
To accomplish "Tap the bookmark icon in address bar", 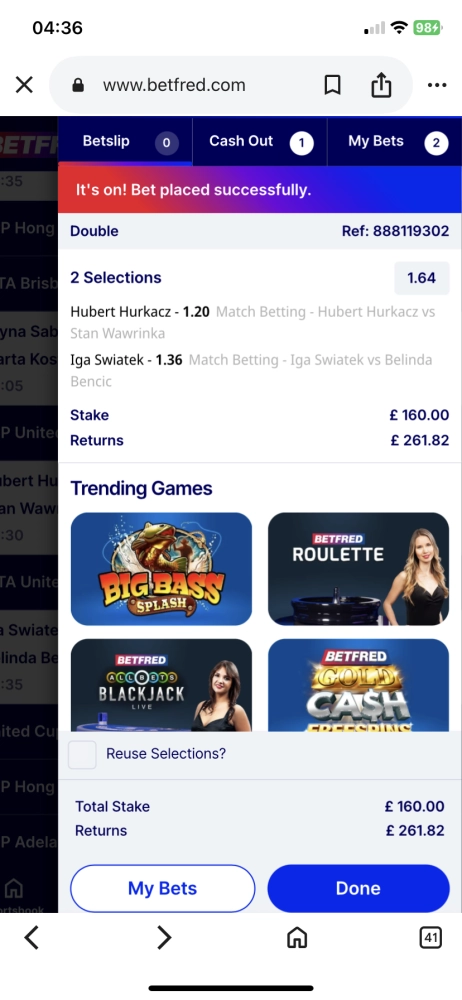I will [332, 85].
